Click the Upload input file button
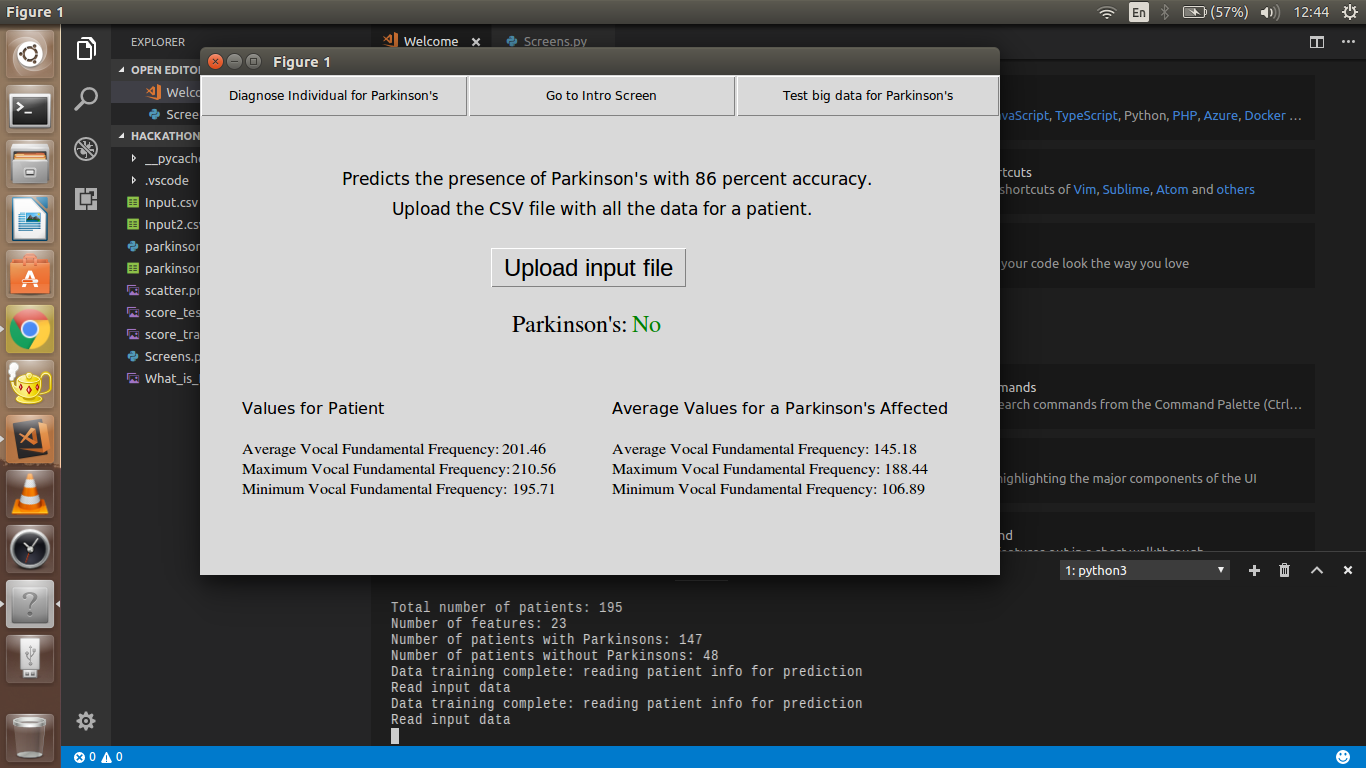The height and width of the screenshot is (768, 1366). pyautogui.click(x=588, y=268)
